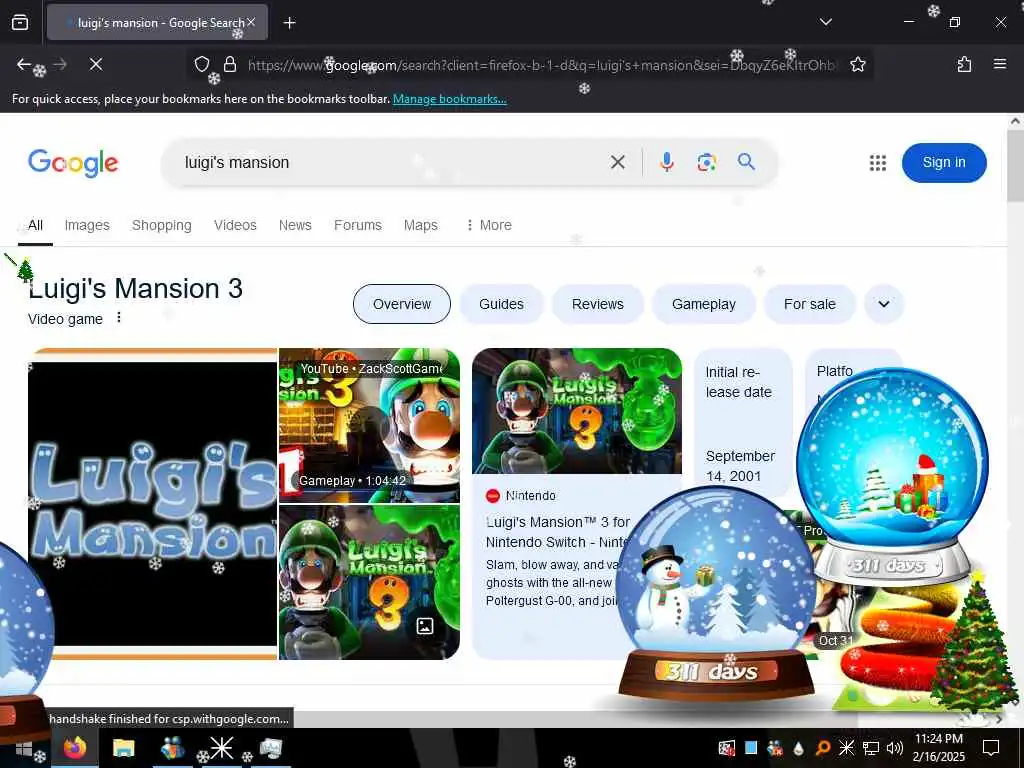Bookmark this page with the star icon
The width and height of the screenshot is (1024, 768).
click(x=857, y=64)
